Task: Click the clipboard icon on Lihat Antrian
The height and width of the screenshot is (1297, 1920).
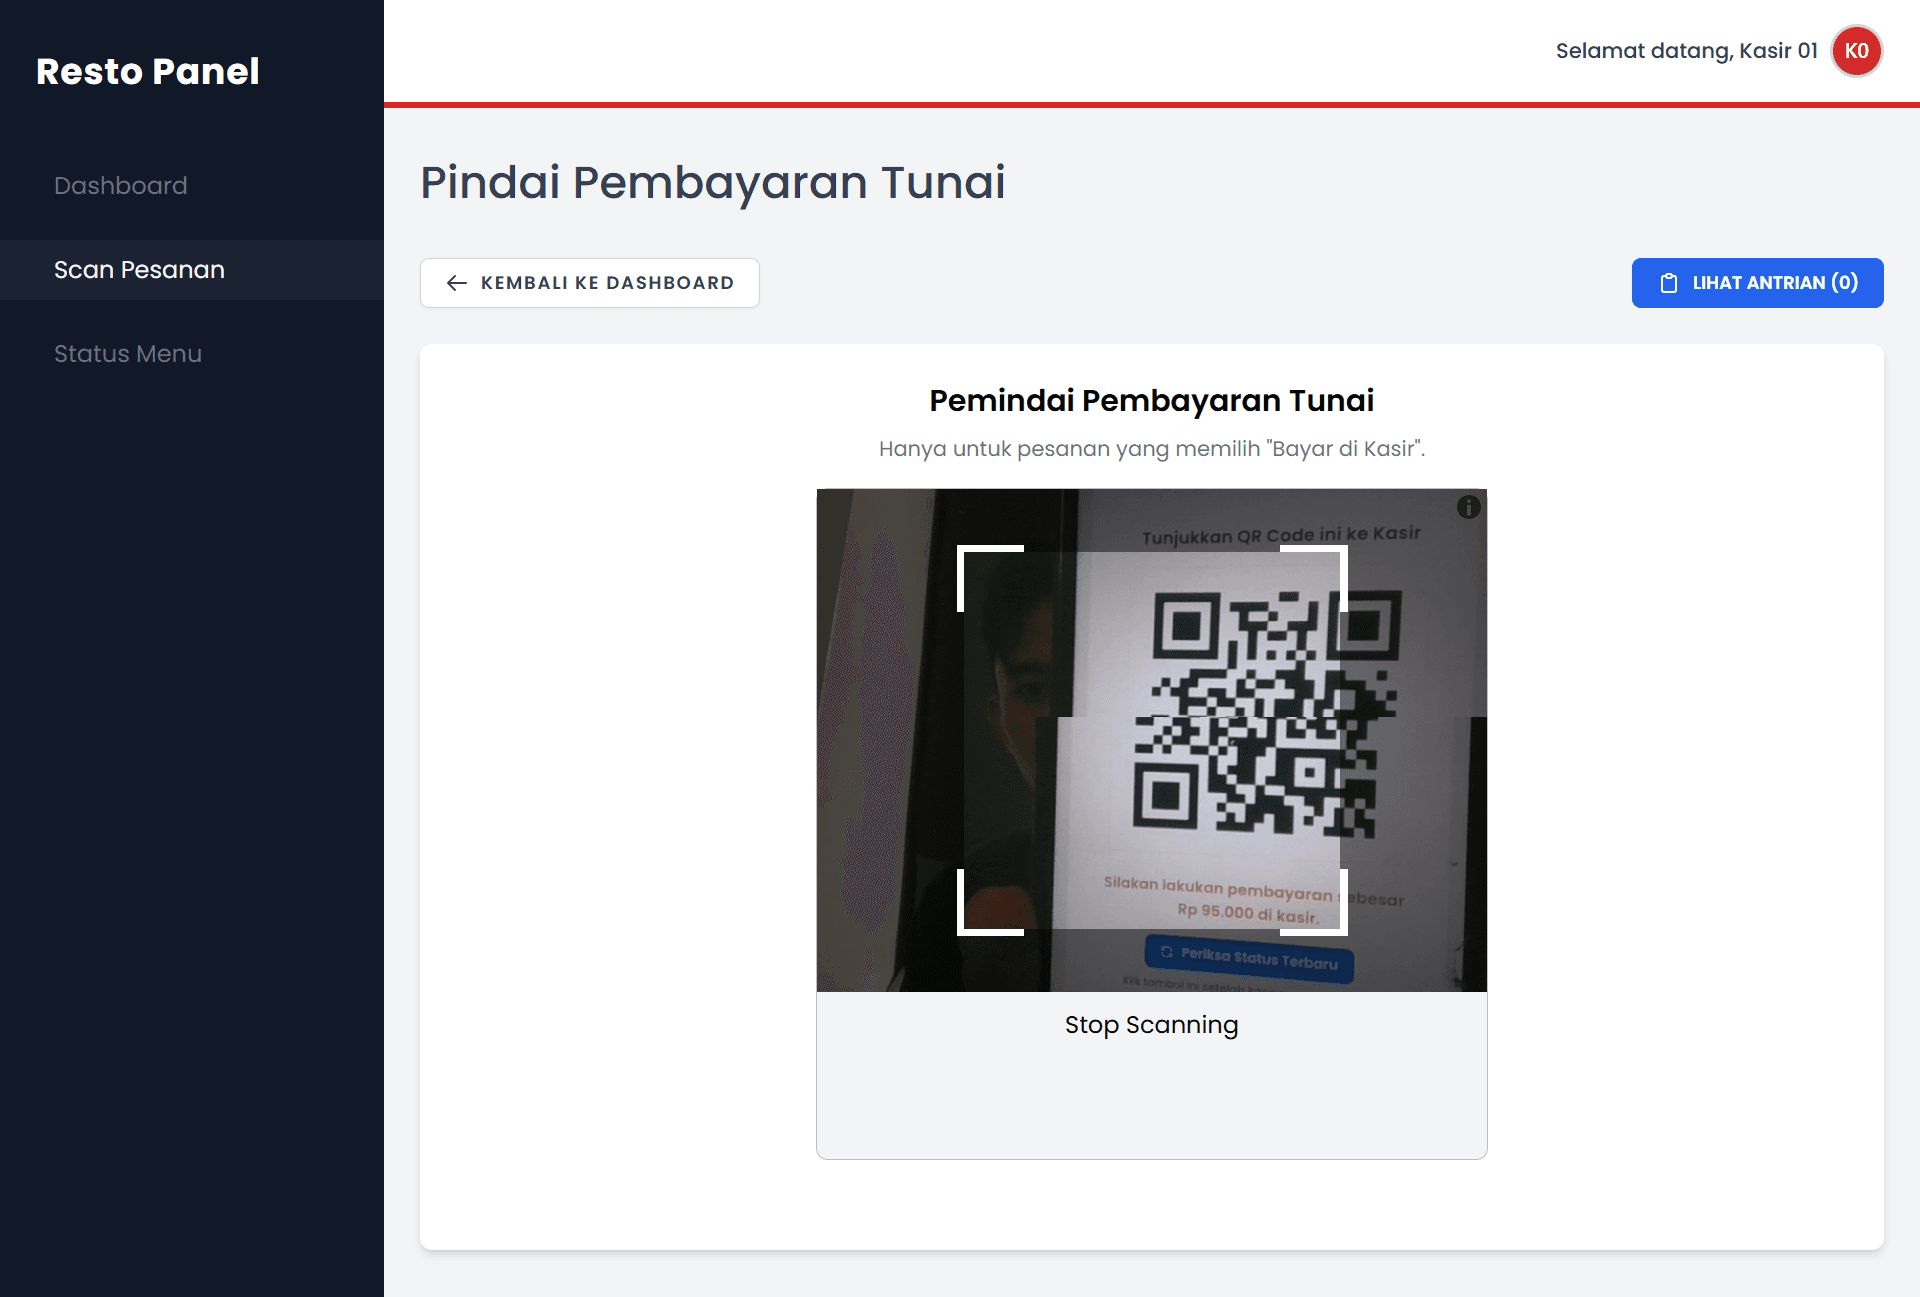Action: pos(1668,283)
